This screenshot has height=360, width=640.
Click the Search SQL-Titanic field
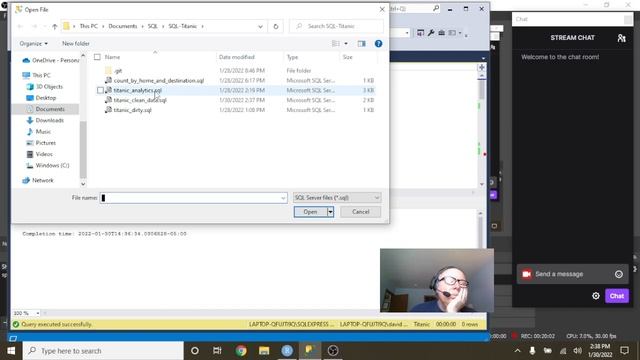coord(337,26)
